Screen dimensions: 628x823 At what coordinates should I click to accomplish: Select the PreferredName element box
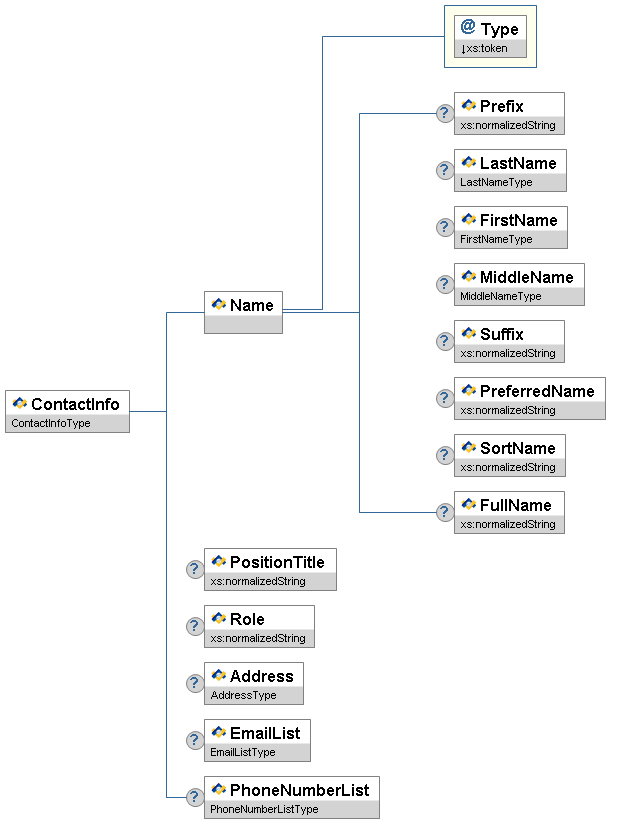coord(529,398)
